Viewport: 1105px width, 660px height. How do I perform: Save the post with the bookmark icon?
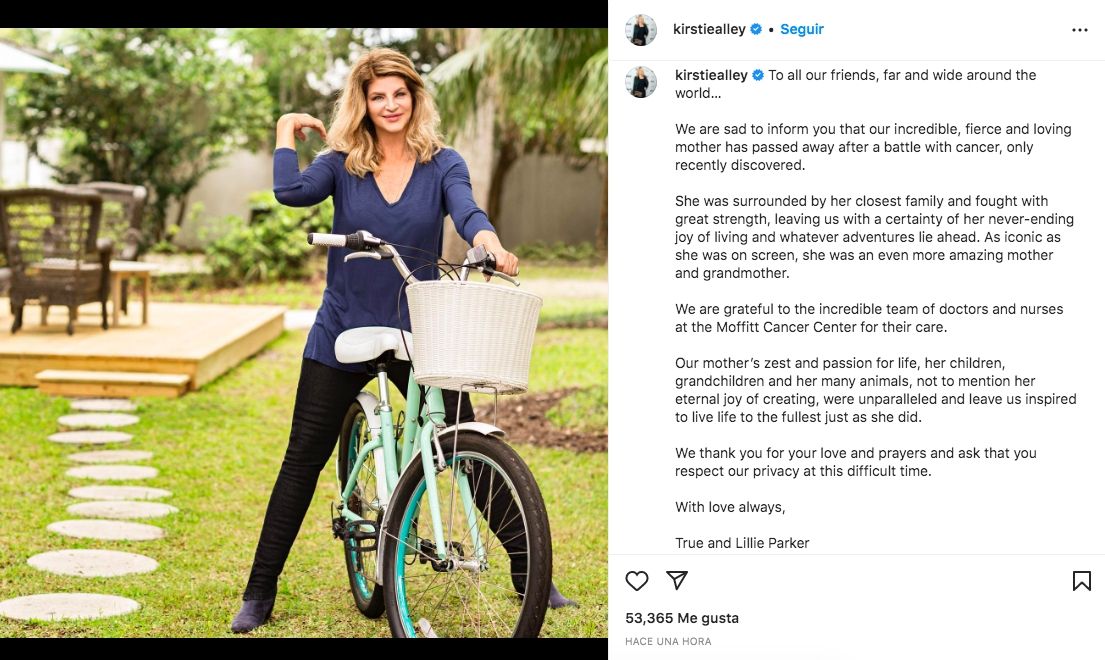pos(1082,580)
